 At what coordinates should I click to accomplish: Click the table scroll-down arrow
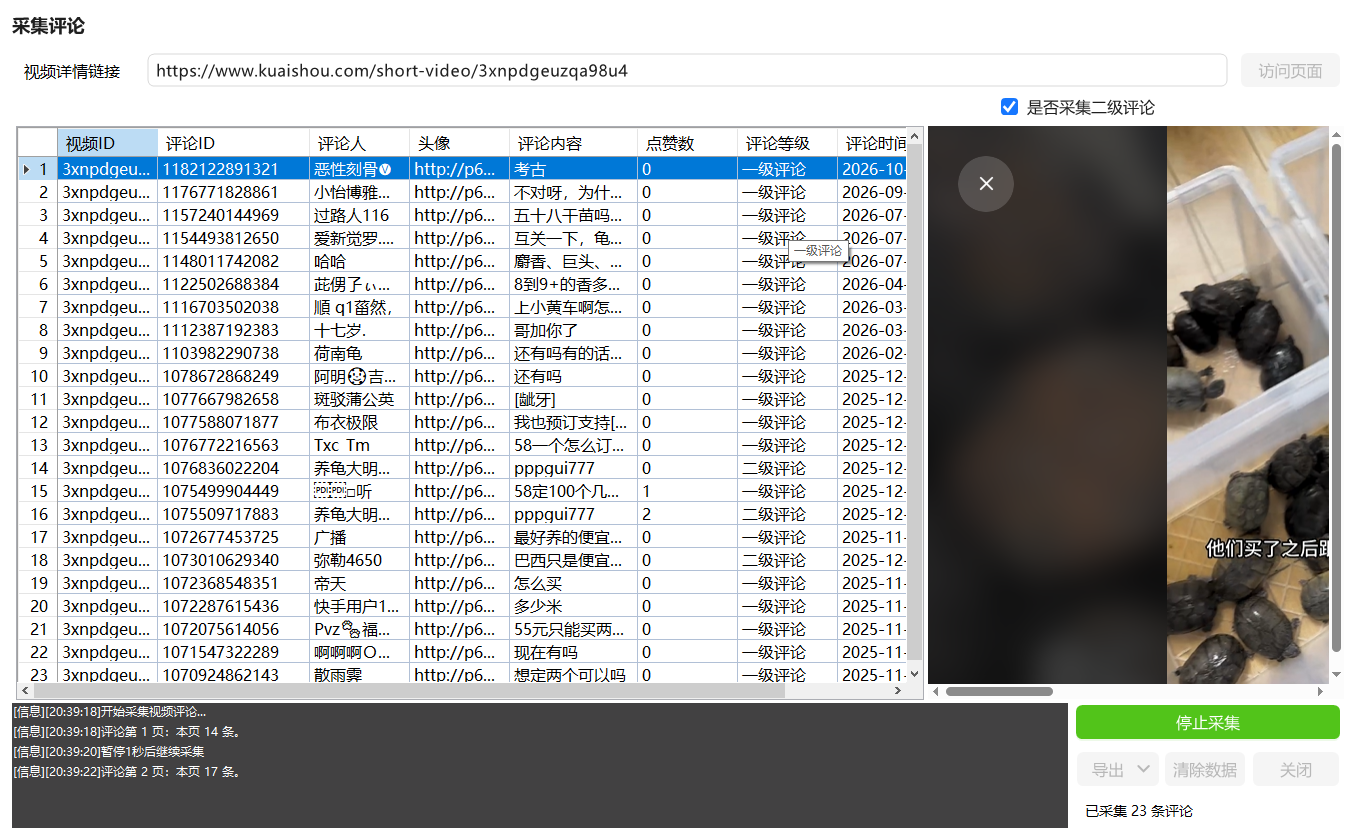tap(914, 674)
